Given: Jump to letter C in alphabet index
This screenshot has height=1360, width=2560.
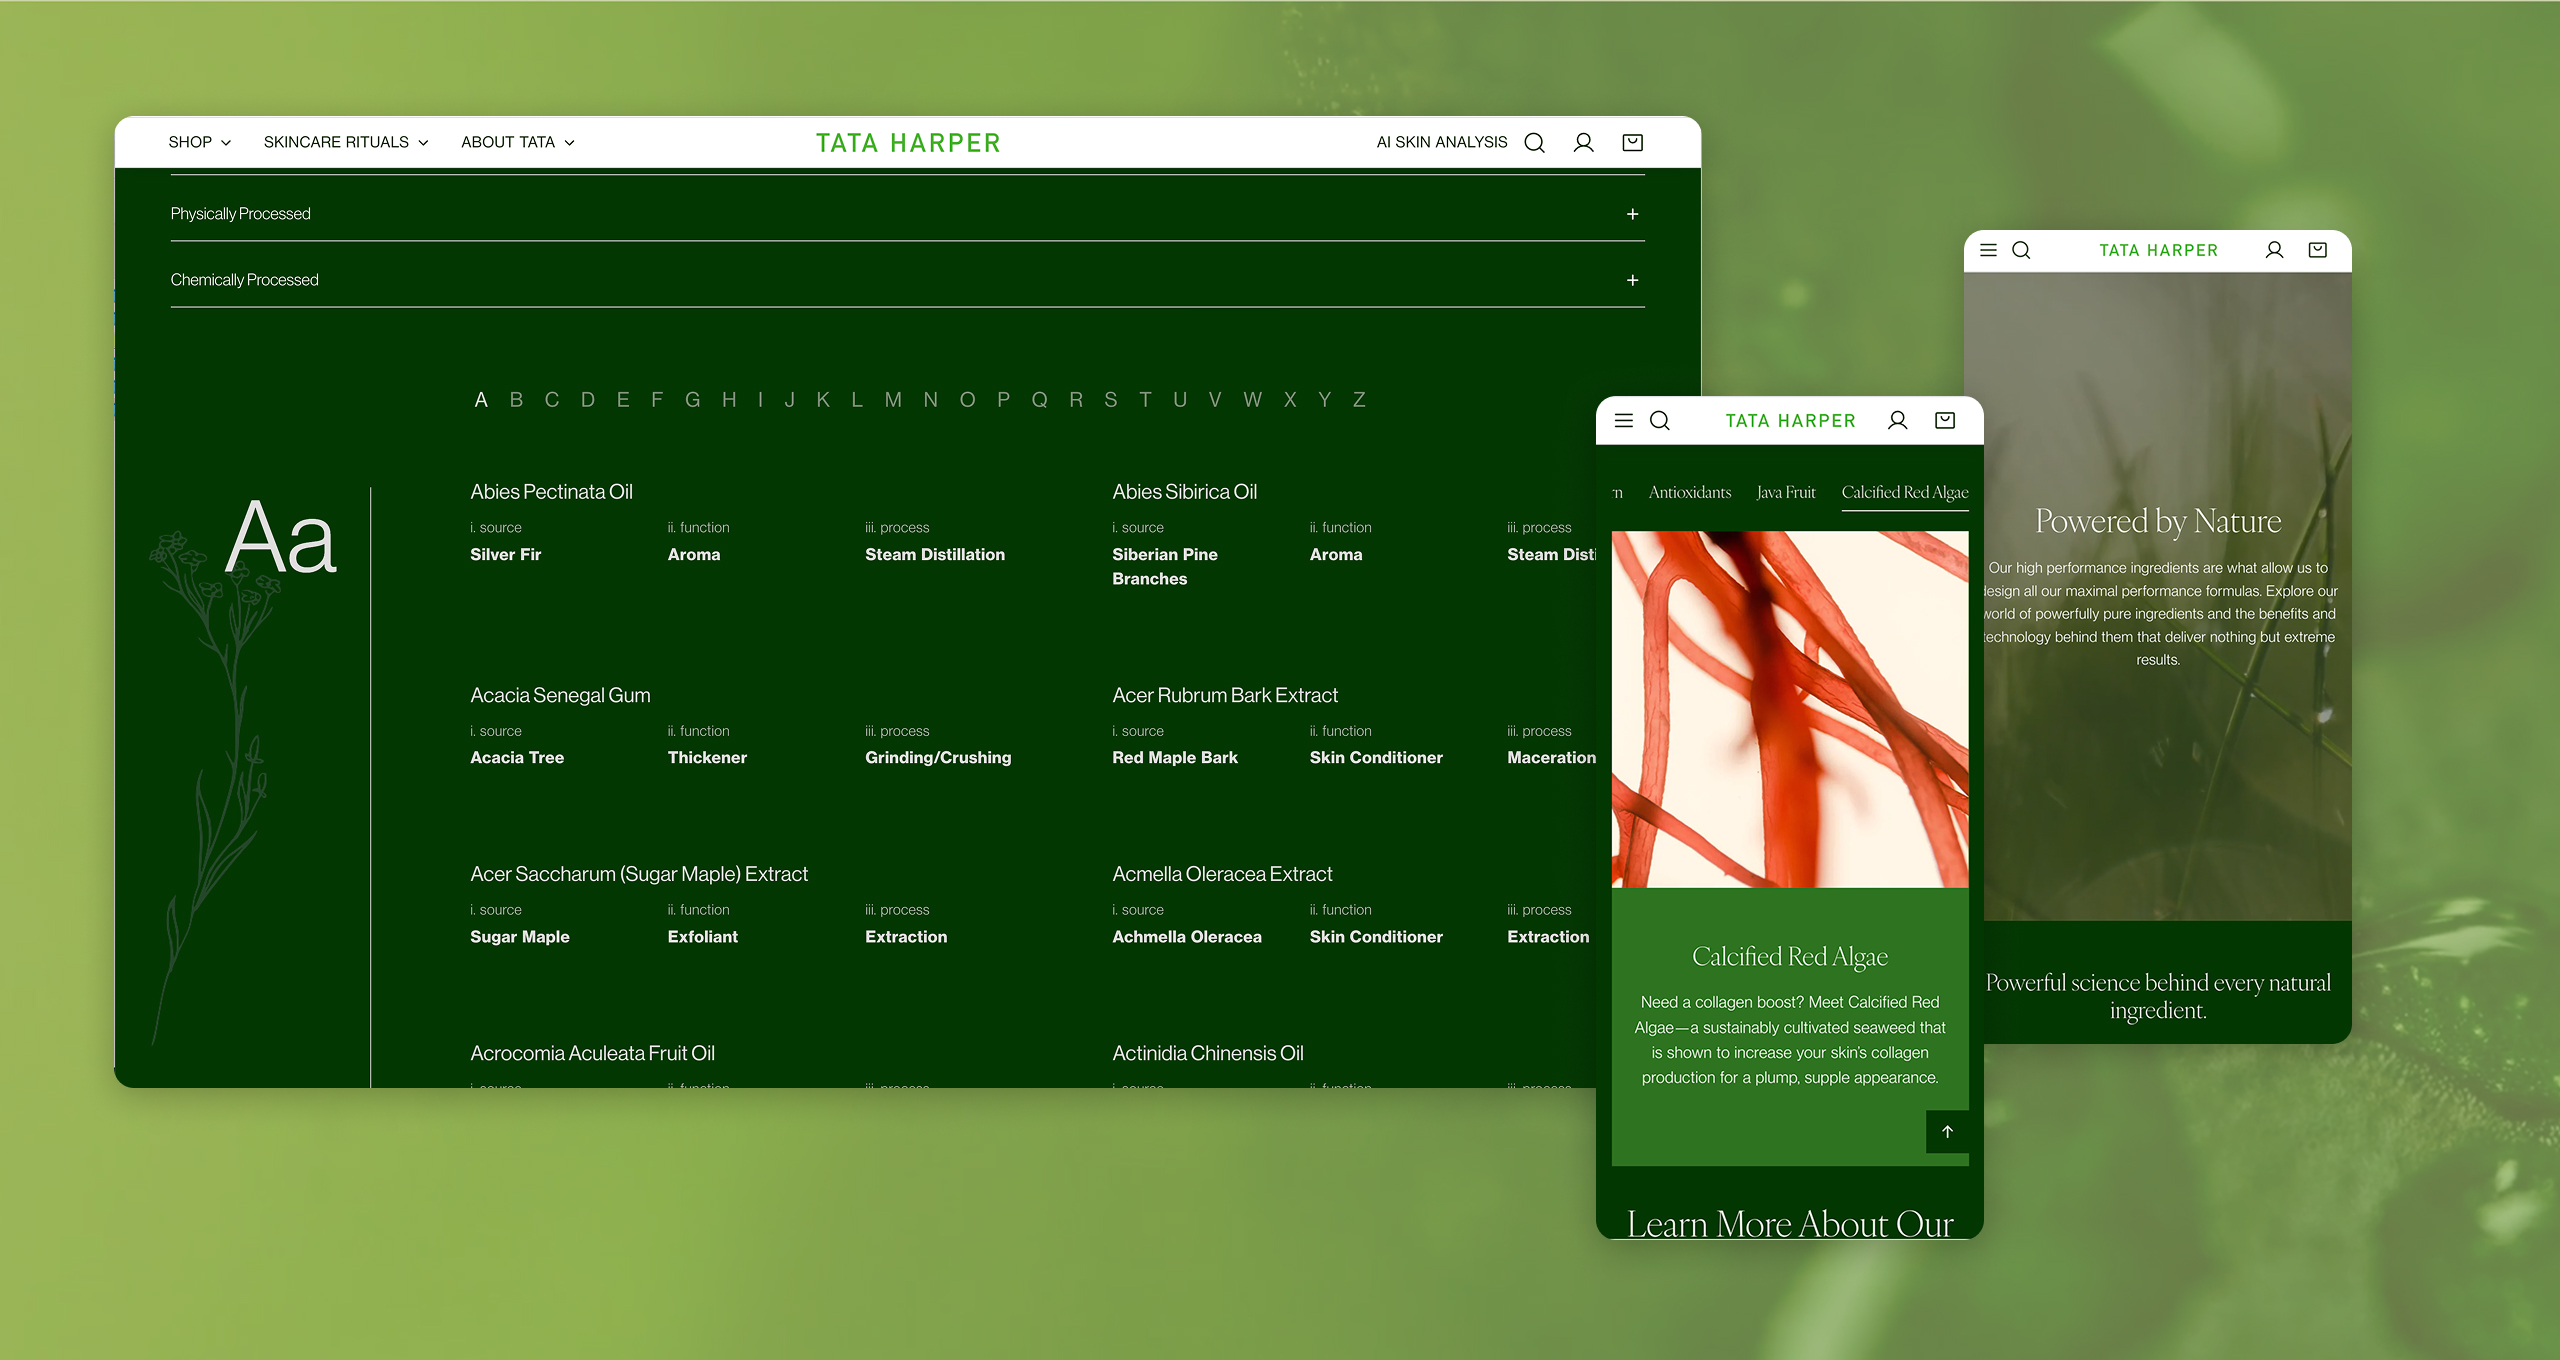Looking at the screenshot, I should coord(552,400).
